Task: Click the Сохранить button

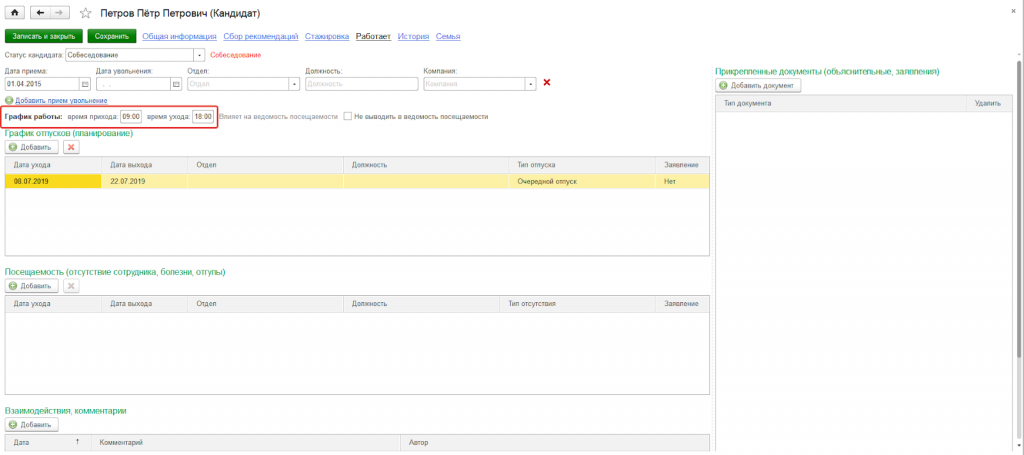Action: (x=112, y=37)
